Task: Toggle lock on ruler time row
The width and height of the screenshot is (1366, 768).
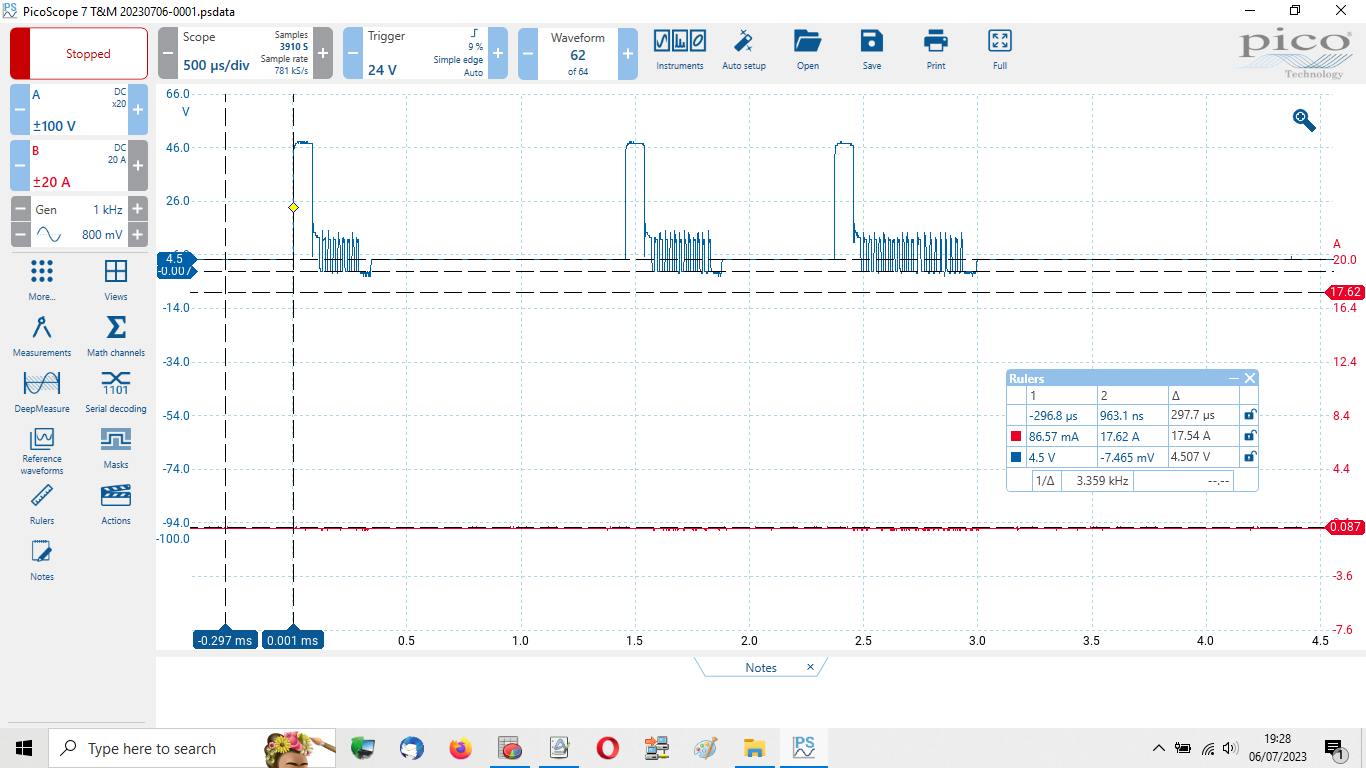Action: [1249, 415]
